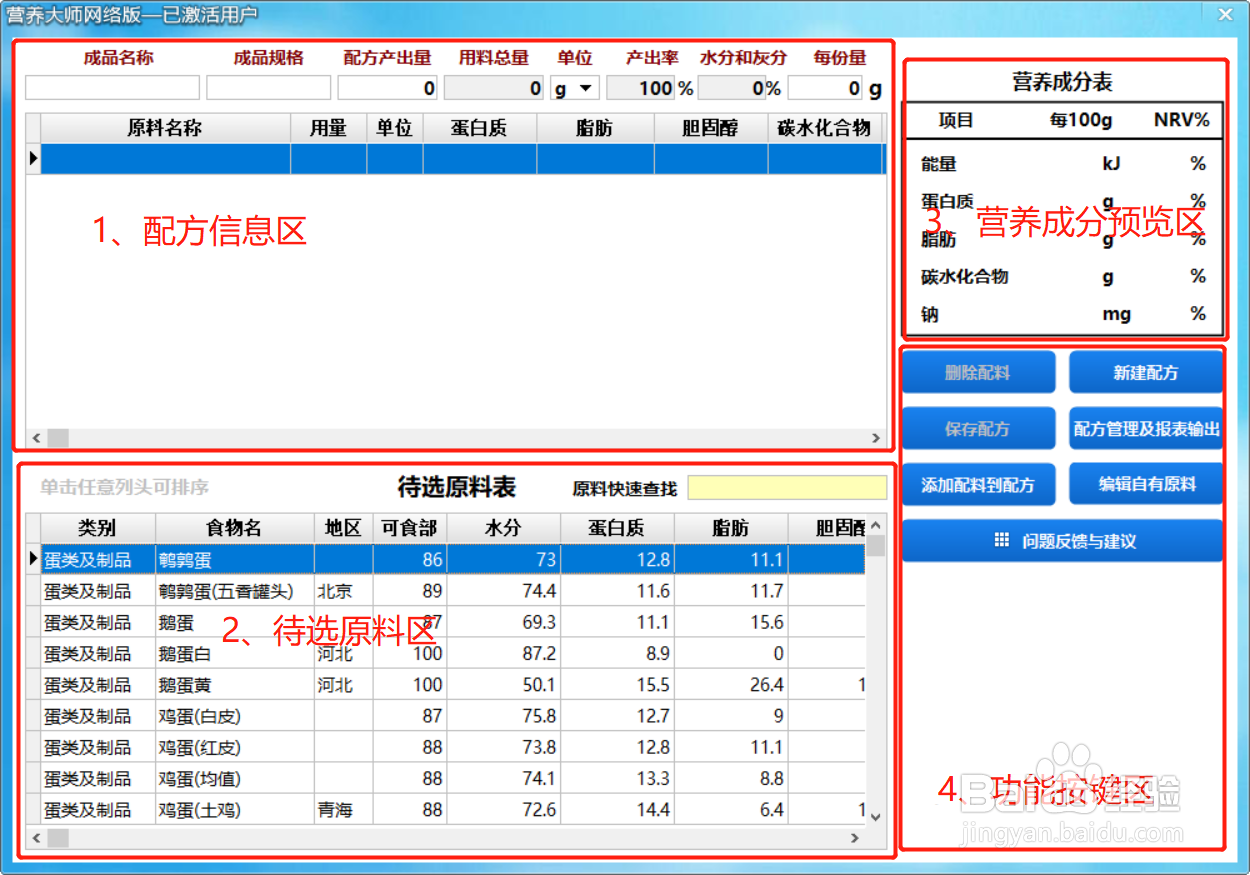1250x875 pixels.
Task: Click the 成品名称 input field
Action: [x=111, y=88]
